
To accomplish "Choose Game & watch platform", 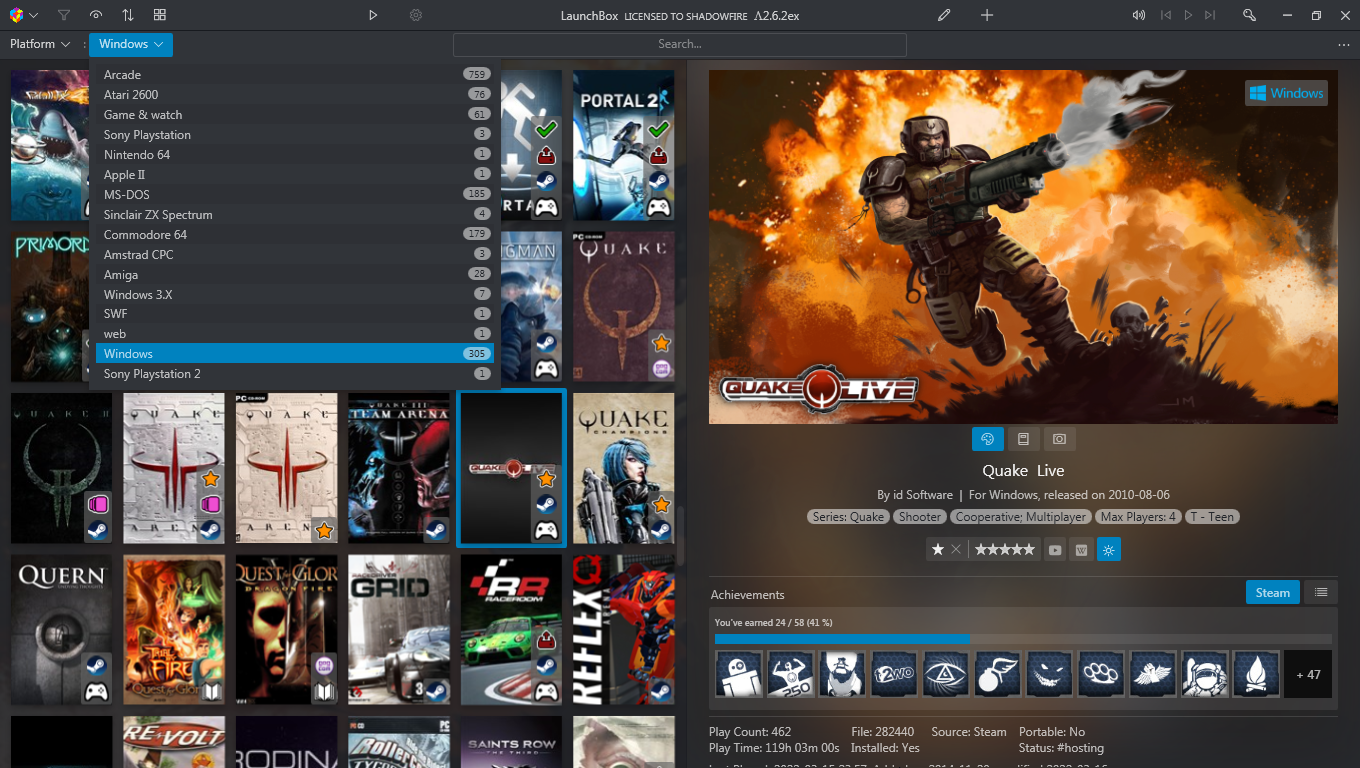I will [295, 115].
